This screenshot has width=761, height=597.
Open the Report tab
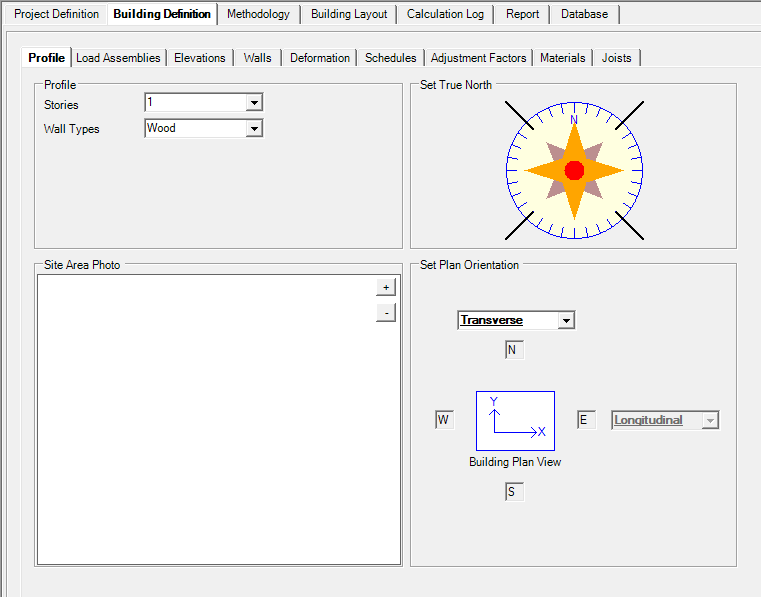pos(522,14)
